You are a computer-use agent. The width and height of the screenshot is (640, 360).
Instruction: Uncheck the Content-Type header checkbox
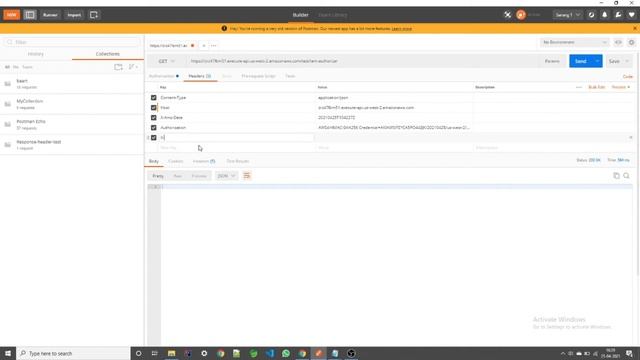153,98
